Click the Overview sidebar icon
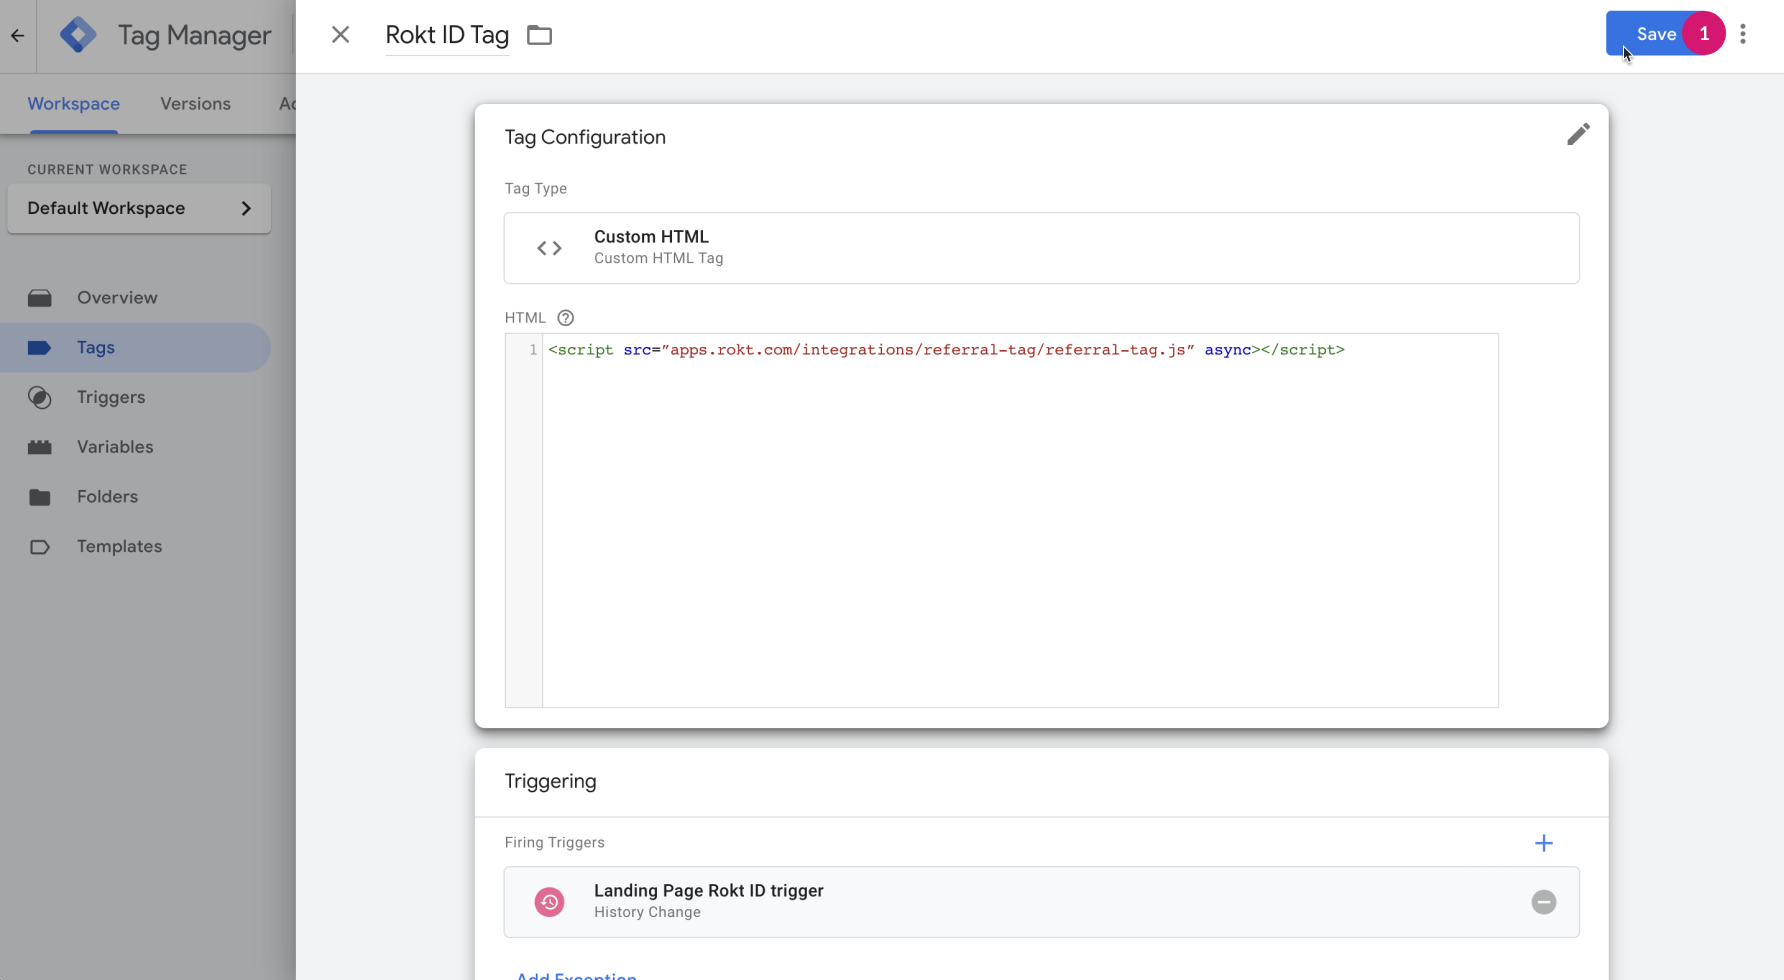Image resolution: width=1784 pixels, height=980 pixels. tap(40, 298)
